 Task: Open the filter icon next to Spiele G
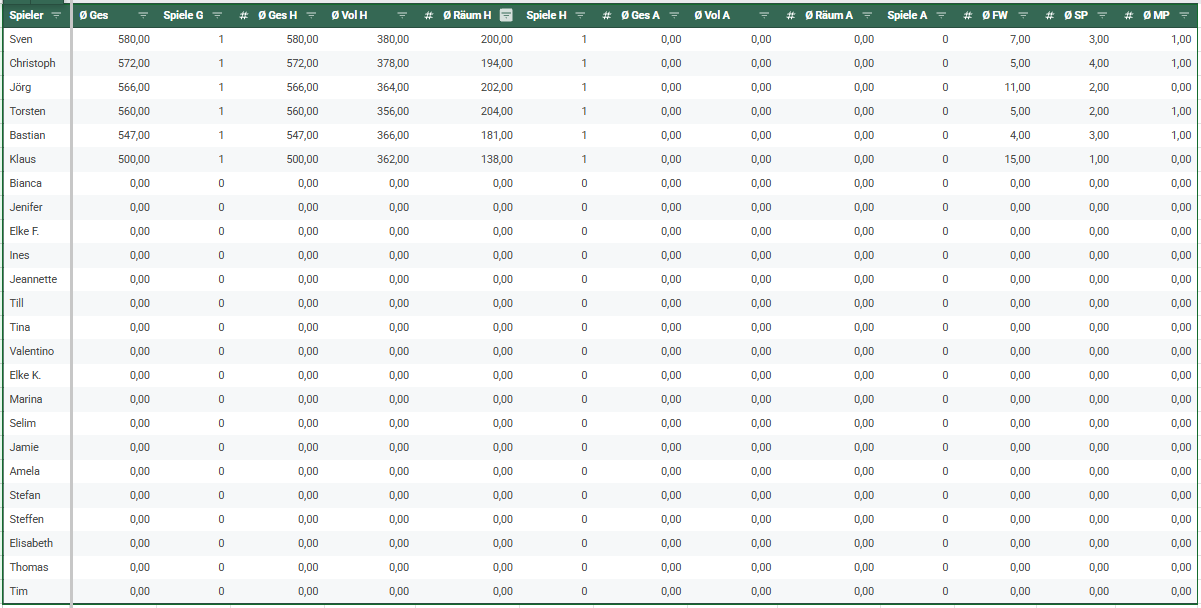(216, 15)
